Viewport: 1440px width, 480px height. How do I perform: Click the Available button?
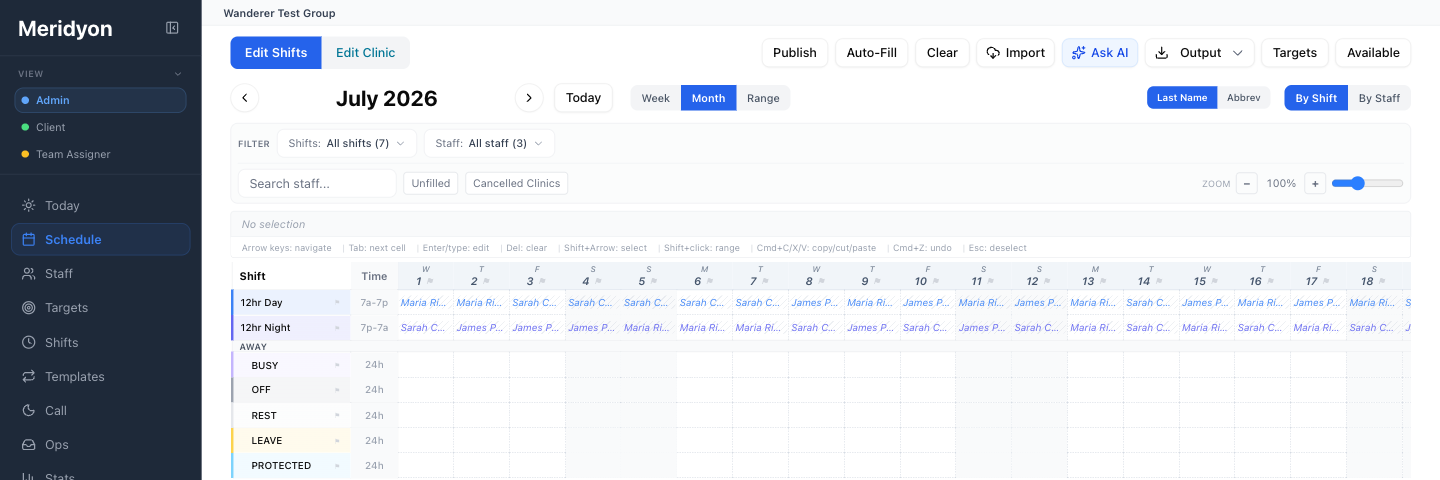1374,53
